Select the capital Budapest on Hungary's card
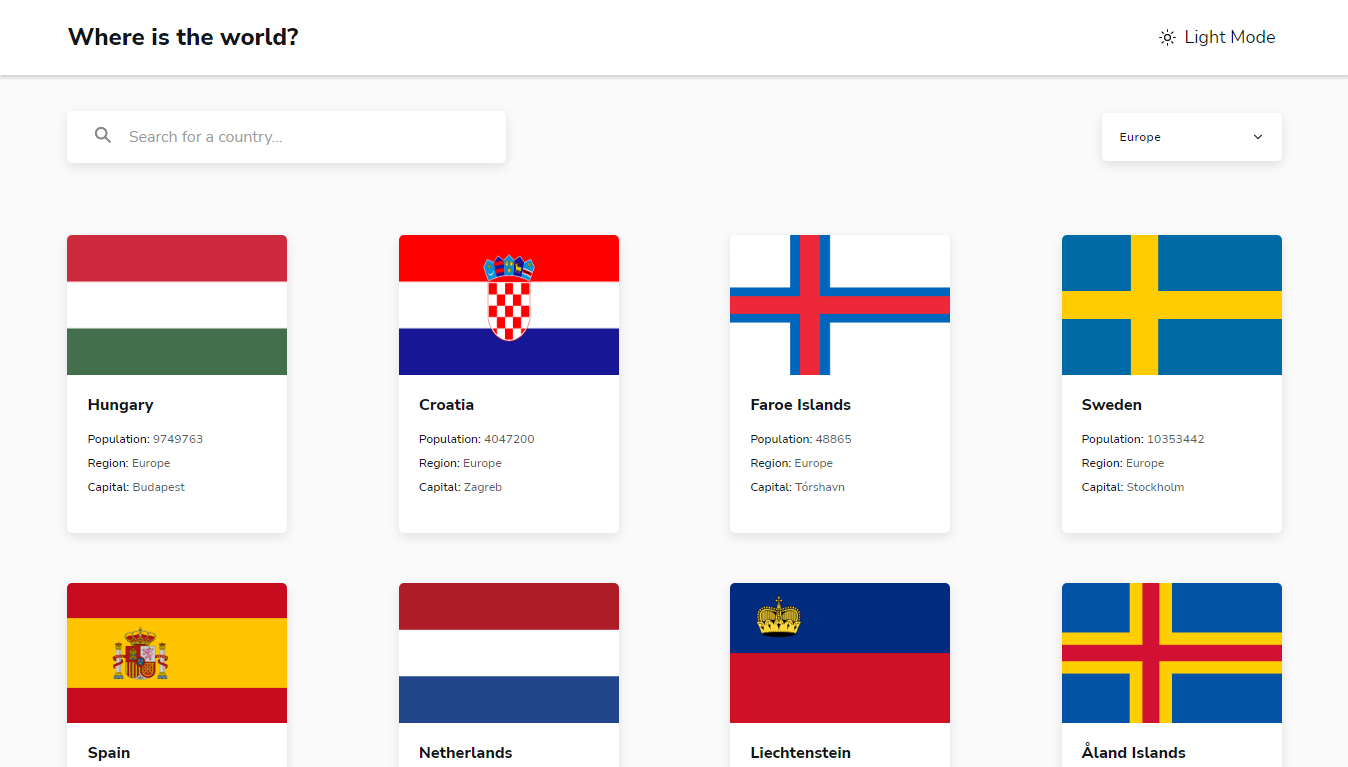Image resolution: width=1348 pixels, height=767 pixels. [157, 487]
